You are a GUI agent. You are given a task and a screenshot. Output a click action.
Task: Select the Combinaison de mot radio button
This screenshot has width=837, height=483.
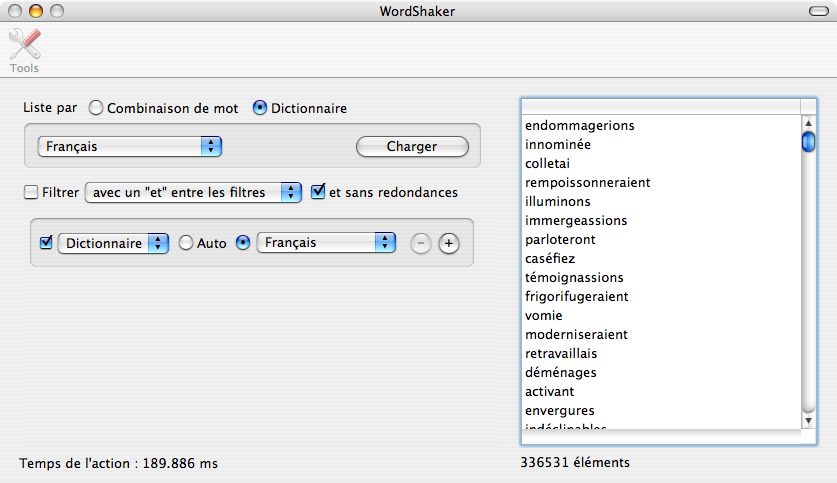(x=96, y=108)
